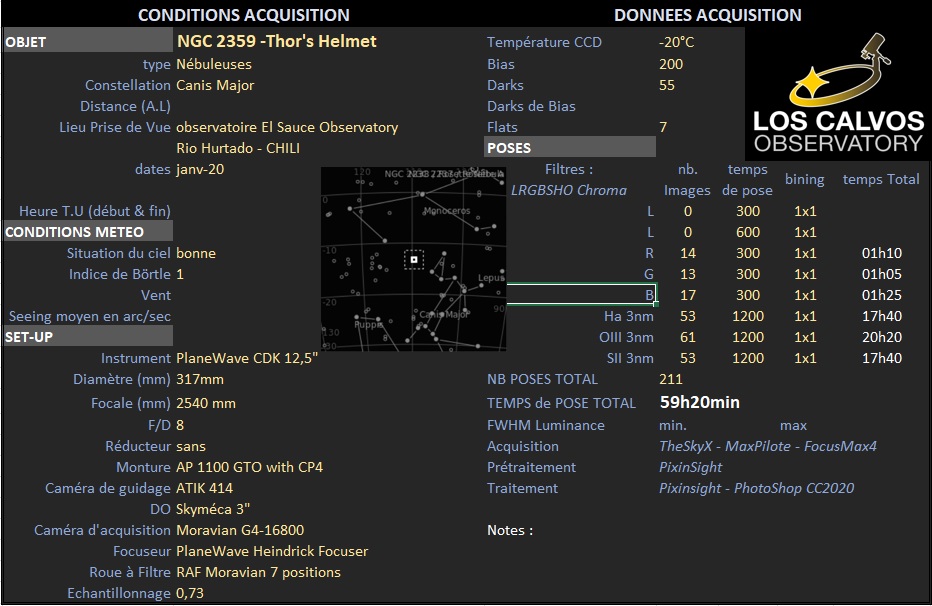Screen dimensions: 932x606
Task: Select the 'PixinSight' prétraitement value
Action: [x=691, y=468]
